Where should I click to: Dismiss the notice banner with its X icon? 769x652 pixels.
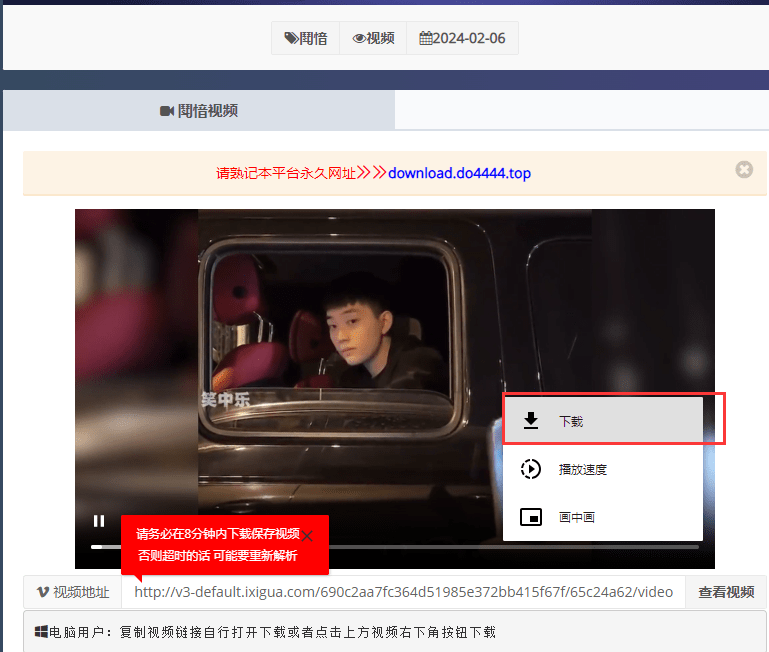click(x=744, y=170)
